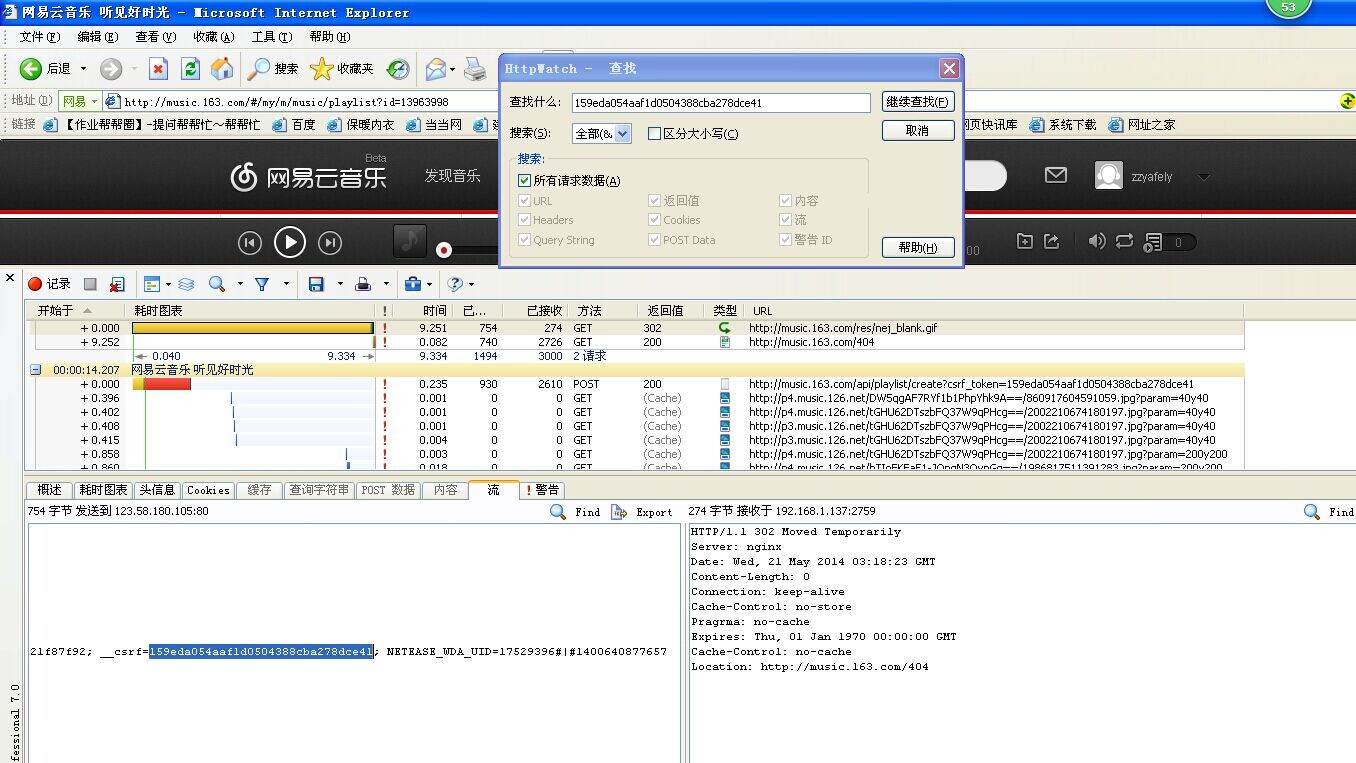
Task: Click the 取消 cancel button
Action: click(x=917, y=131)
